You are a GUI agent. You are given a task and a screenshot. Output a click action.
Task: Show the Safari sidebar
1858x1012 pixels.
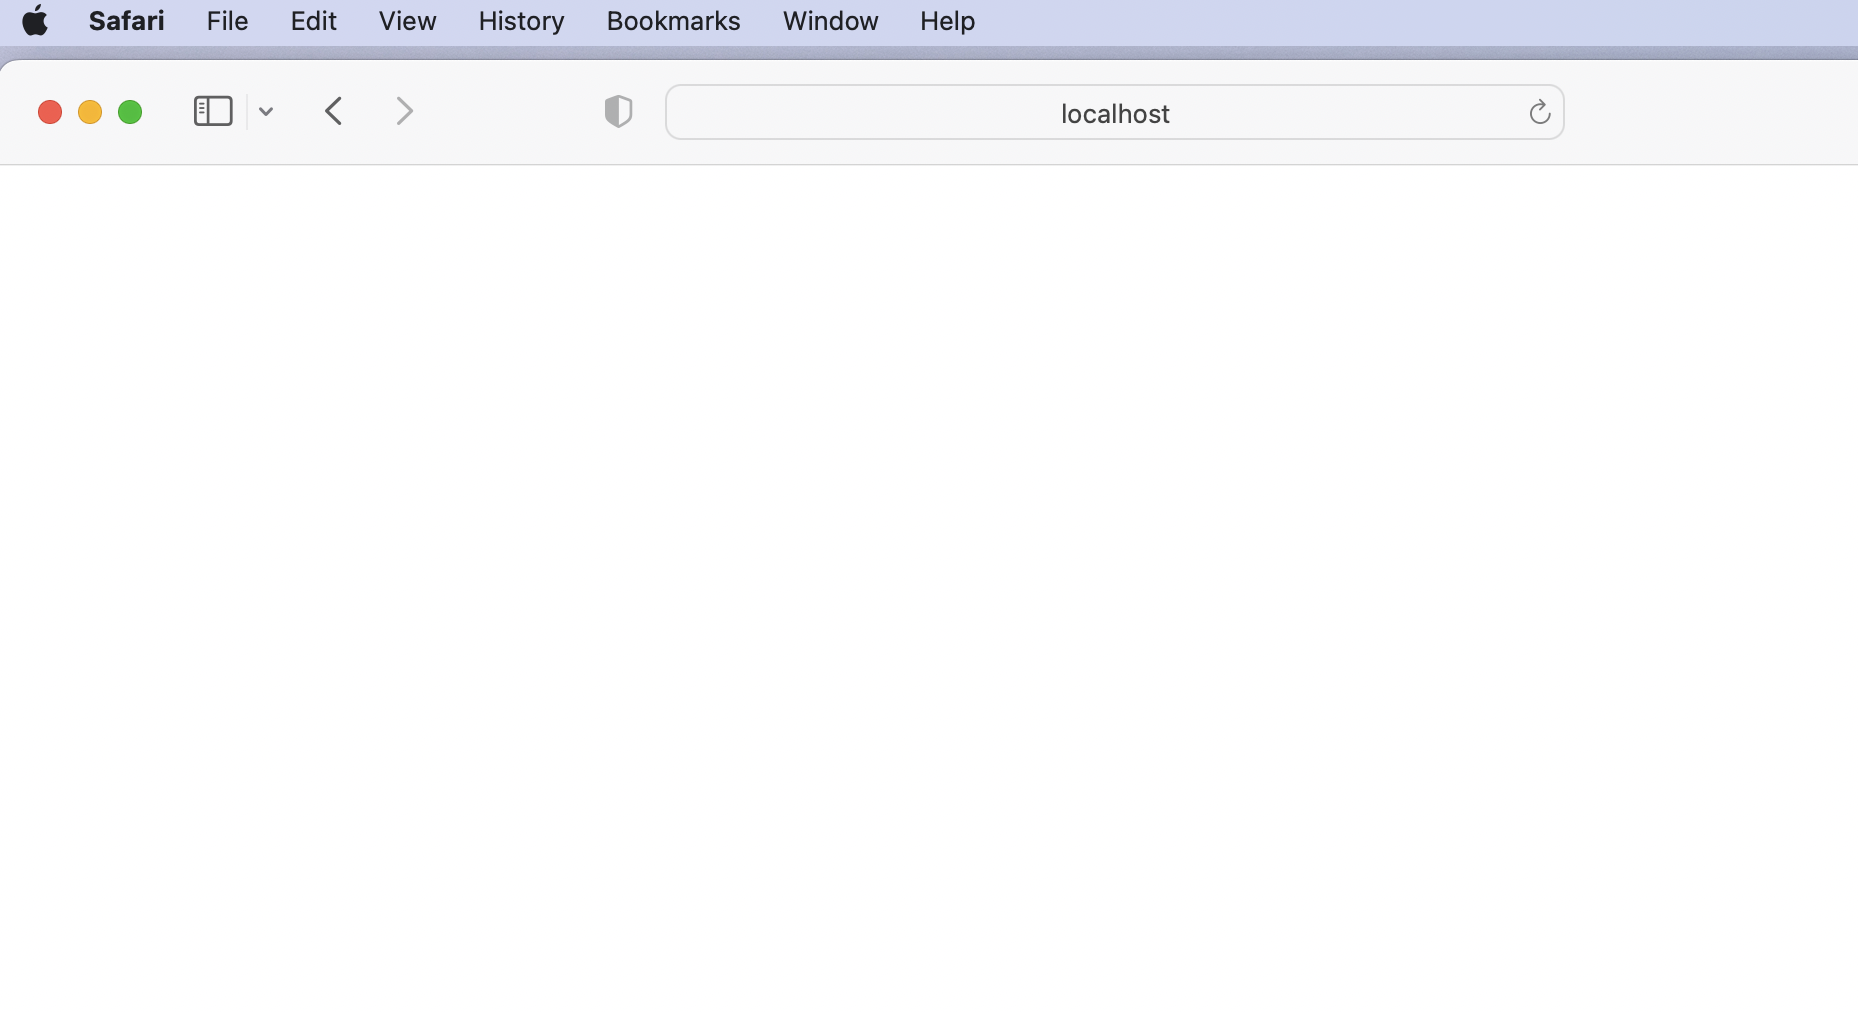(x=213, y=111)
